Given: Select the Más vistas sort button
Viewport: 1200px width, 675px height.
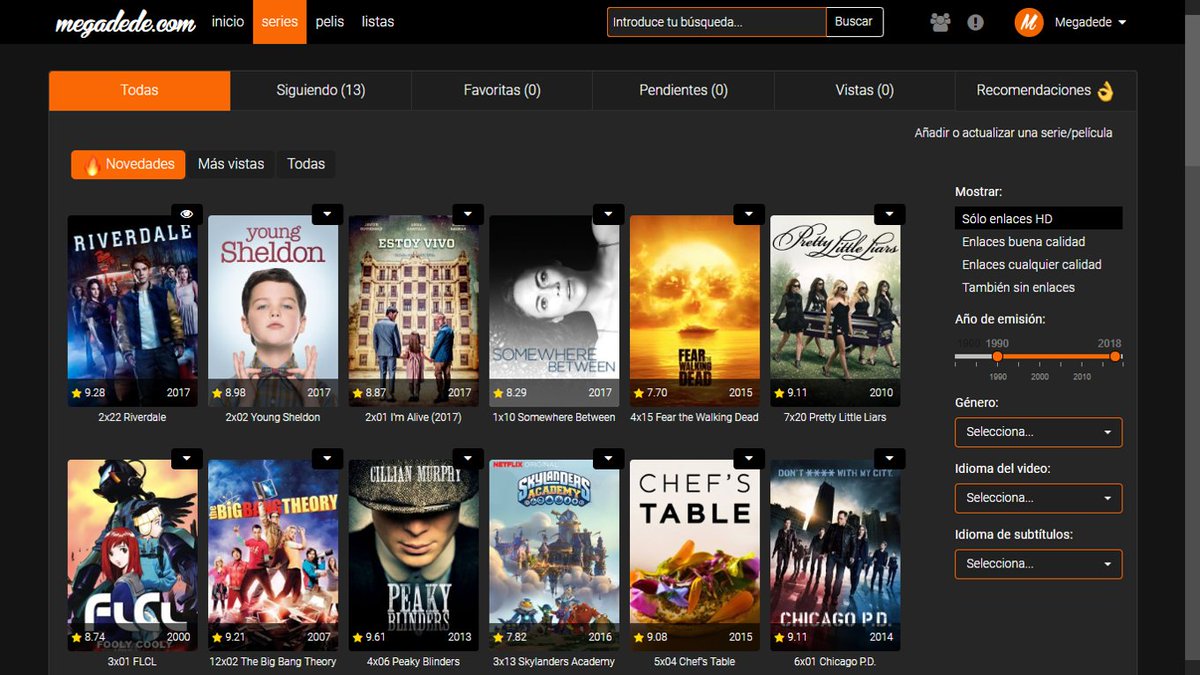Looking at the screenshot, I should point(231,164).
